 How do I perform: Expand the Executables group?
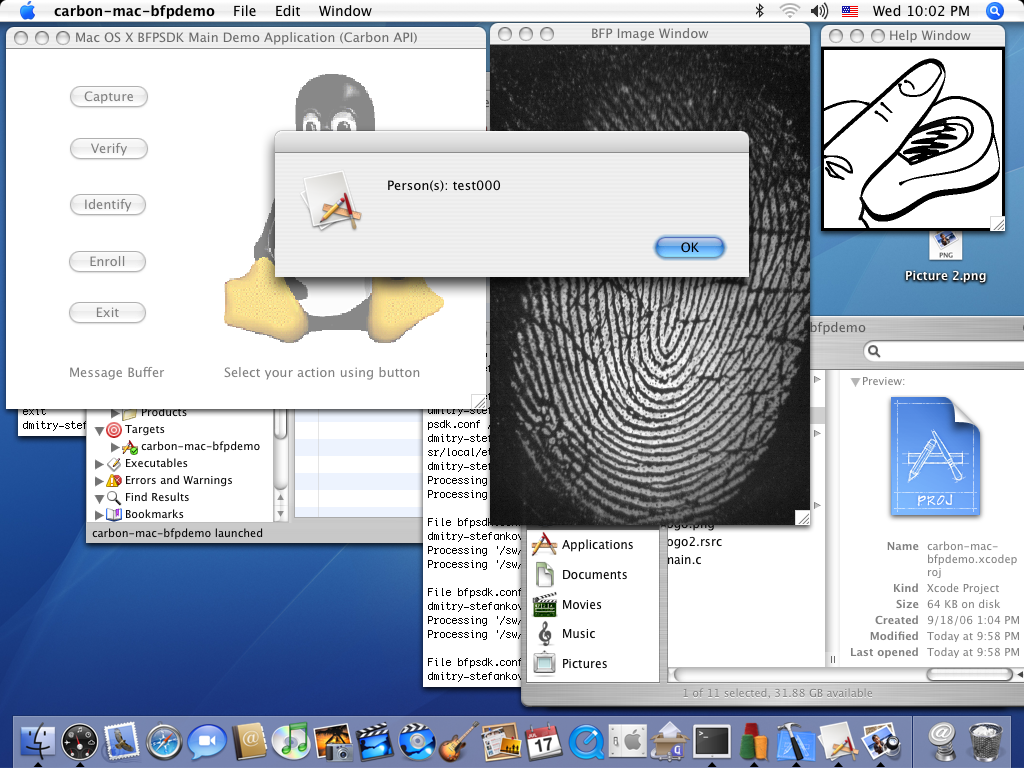pos(99,464)
